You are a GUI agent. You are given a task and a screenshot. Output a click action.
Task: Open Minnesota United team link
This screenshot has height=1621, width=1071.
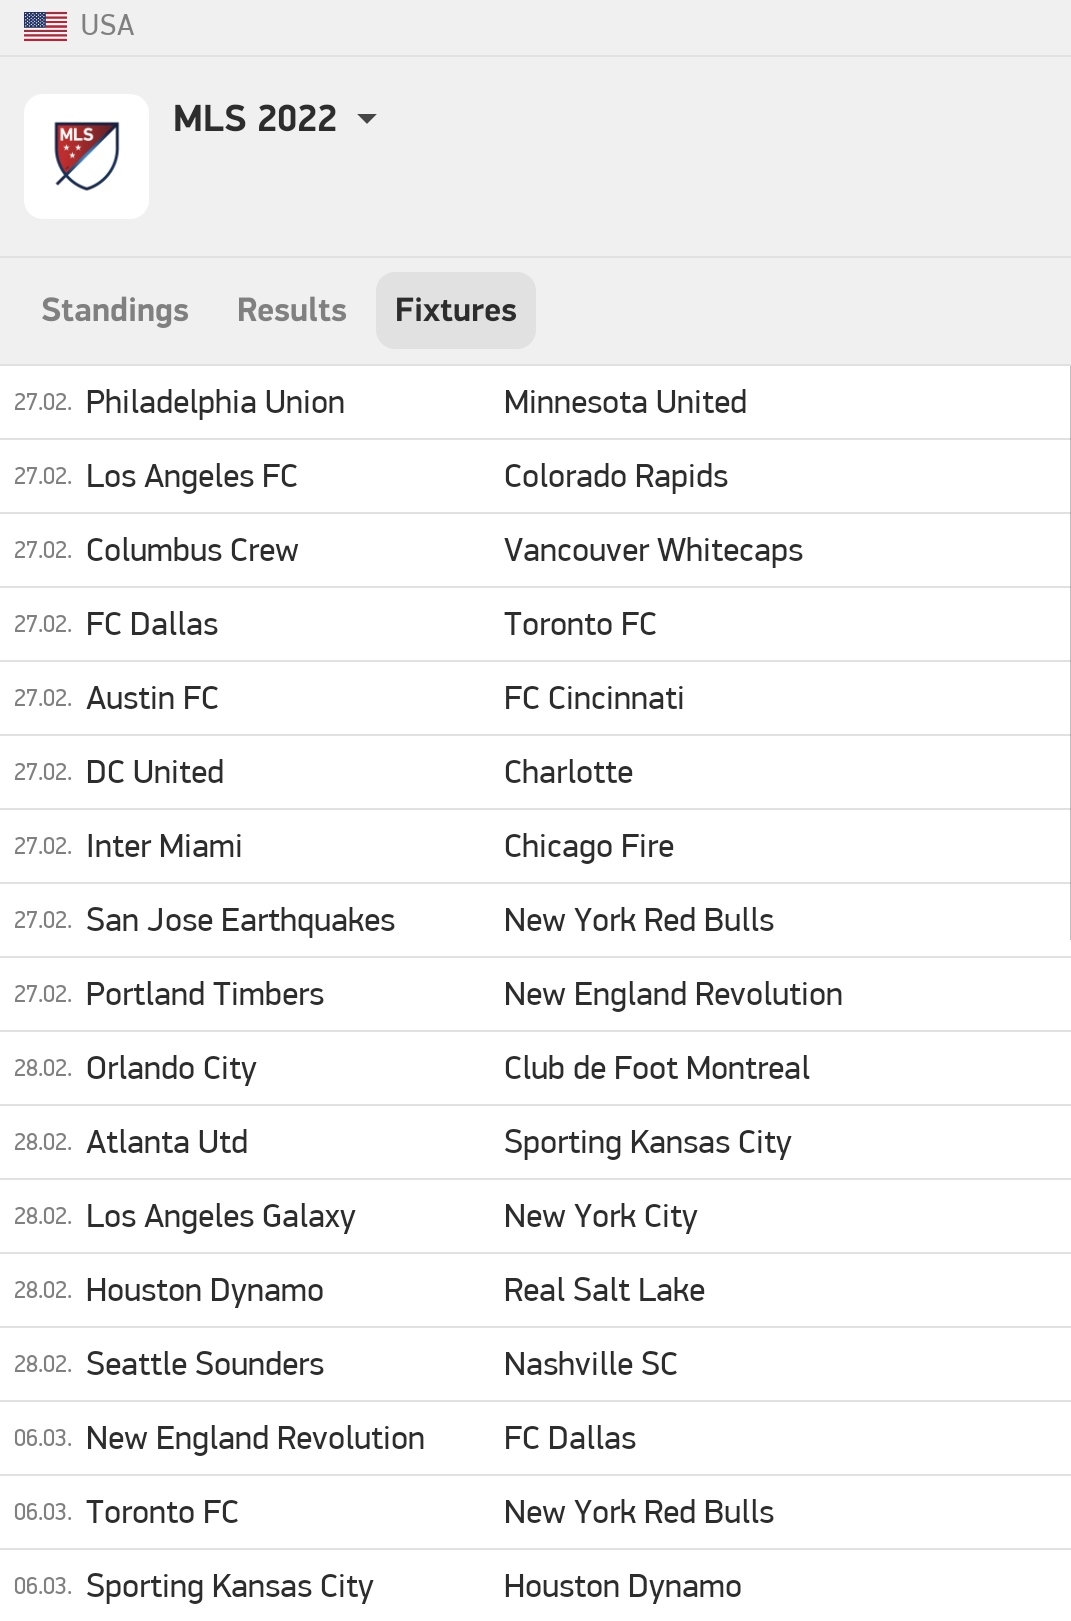(x=625, y=402)
